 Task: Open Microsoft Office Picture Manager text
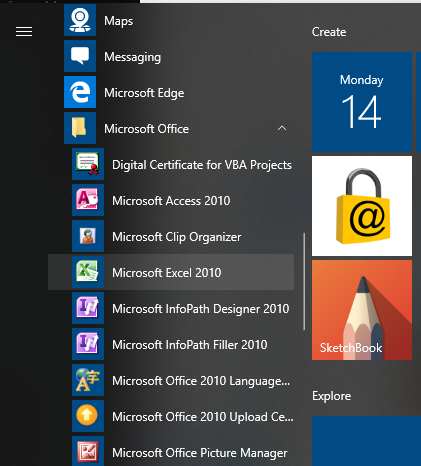200,453
